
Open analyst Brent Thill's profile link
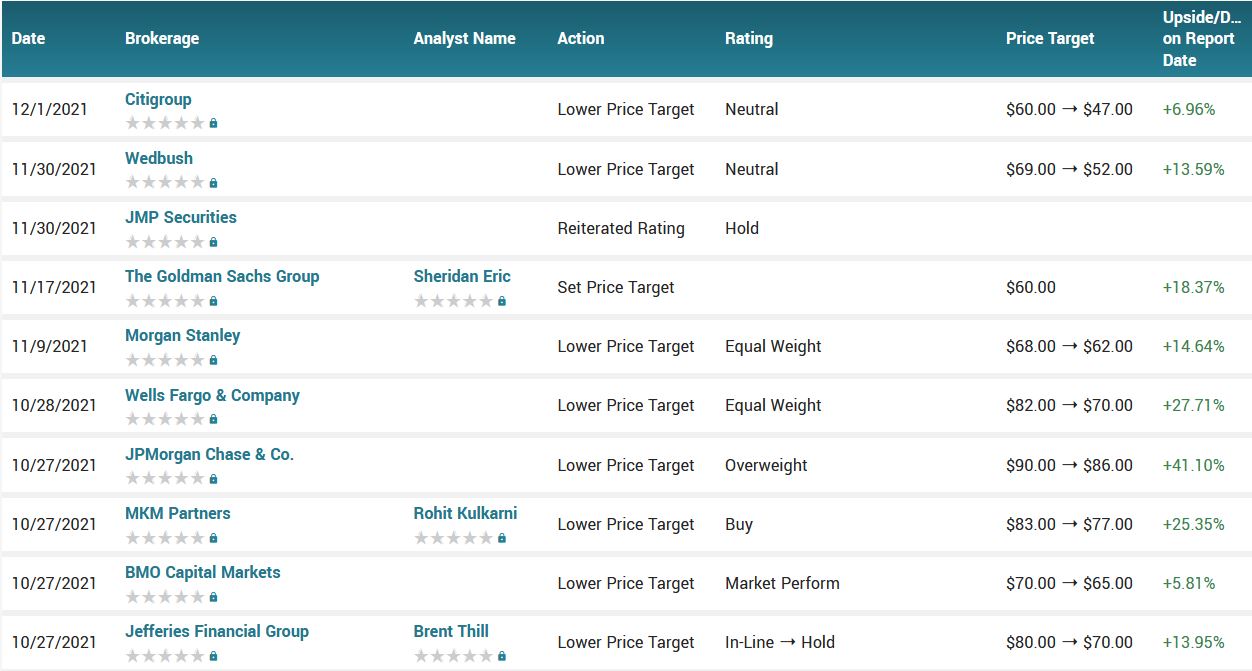click(x=452, y=631)
